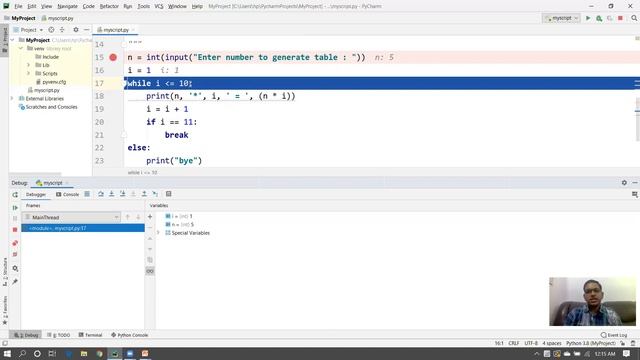Click the UTF-8 encoding status entry
The height and width of the screenshot is (360, 640).
coord(531,343)
